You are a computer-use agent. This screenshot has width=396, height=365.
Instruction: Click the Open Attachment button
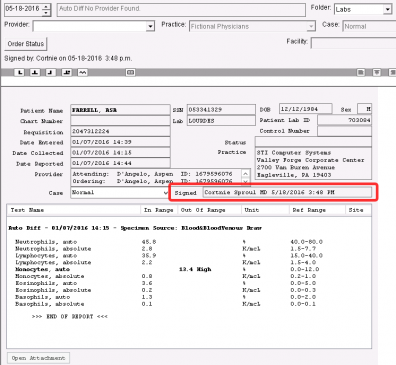pyautogui.click(x=38, y=358)
